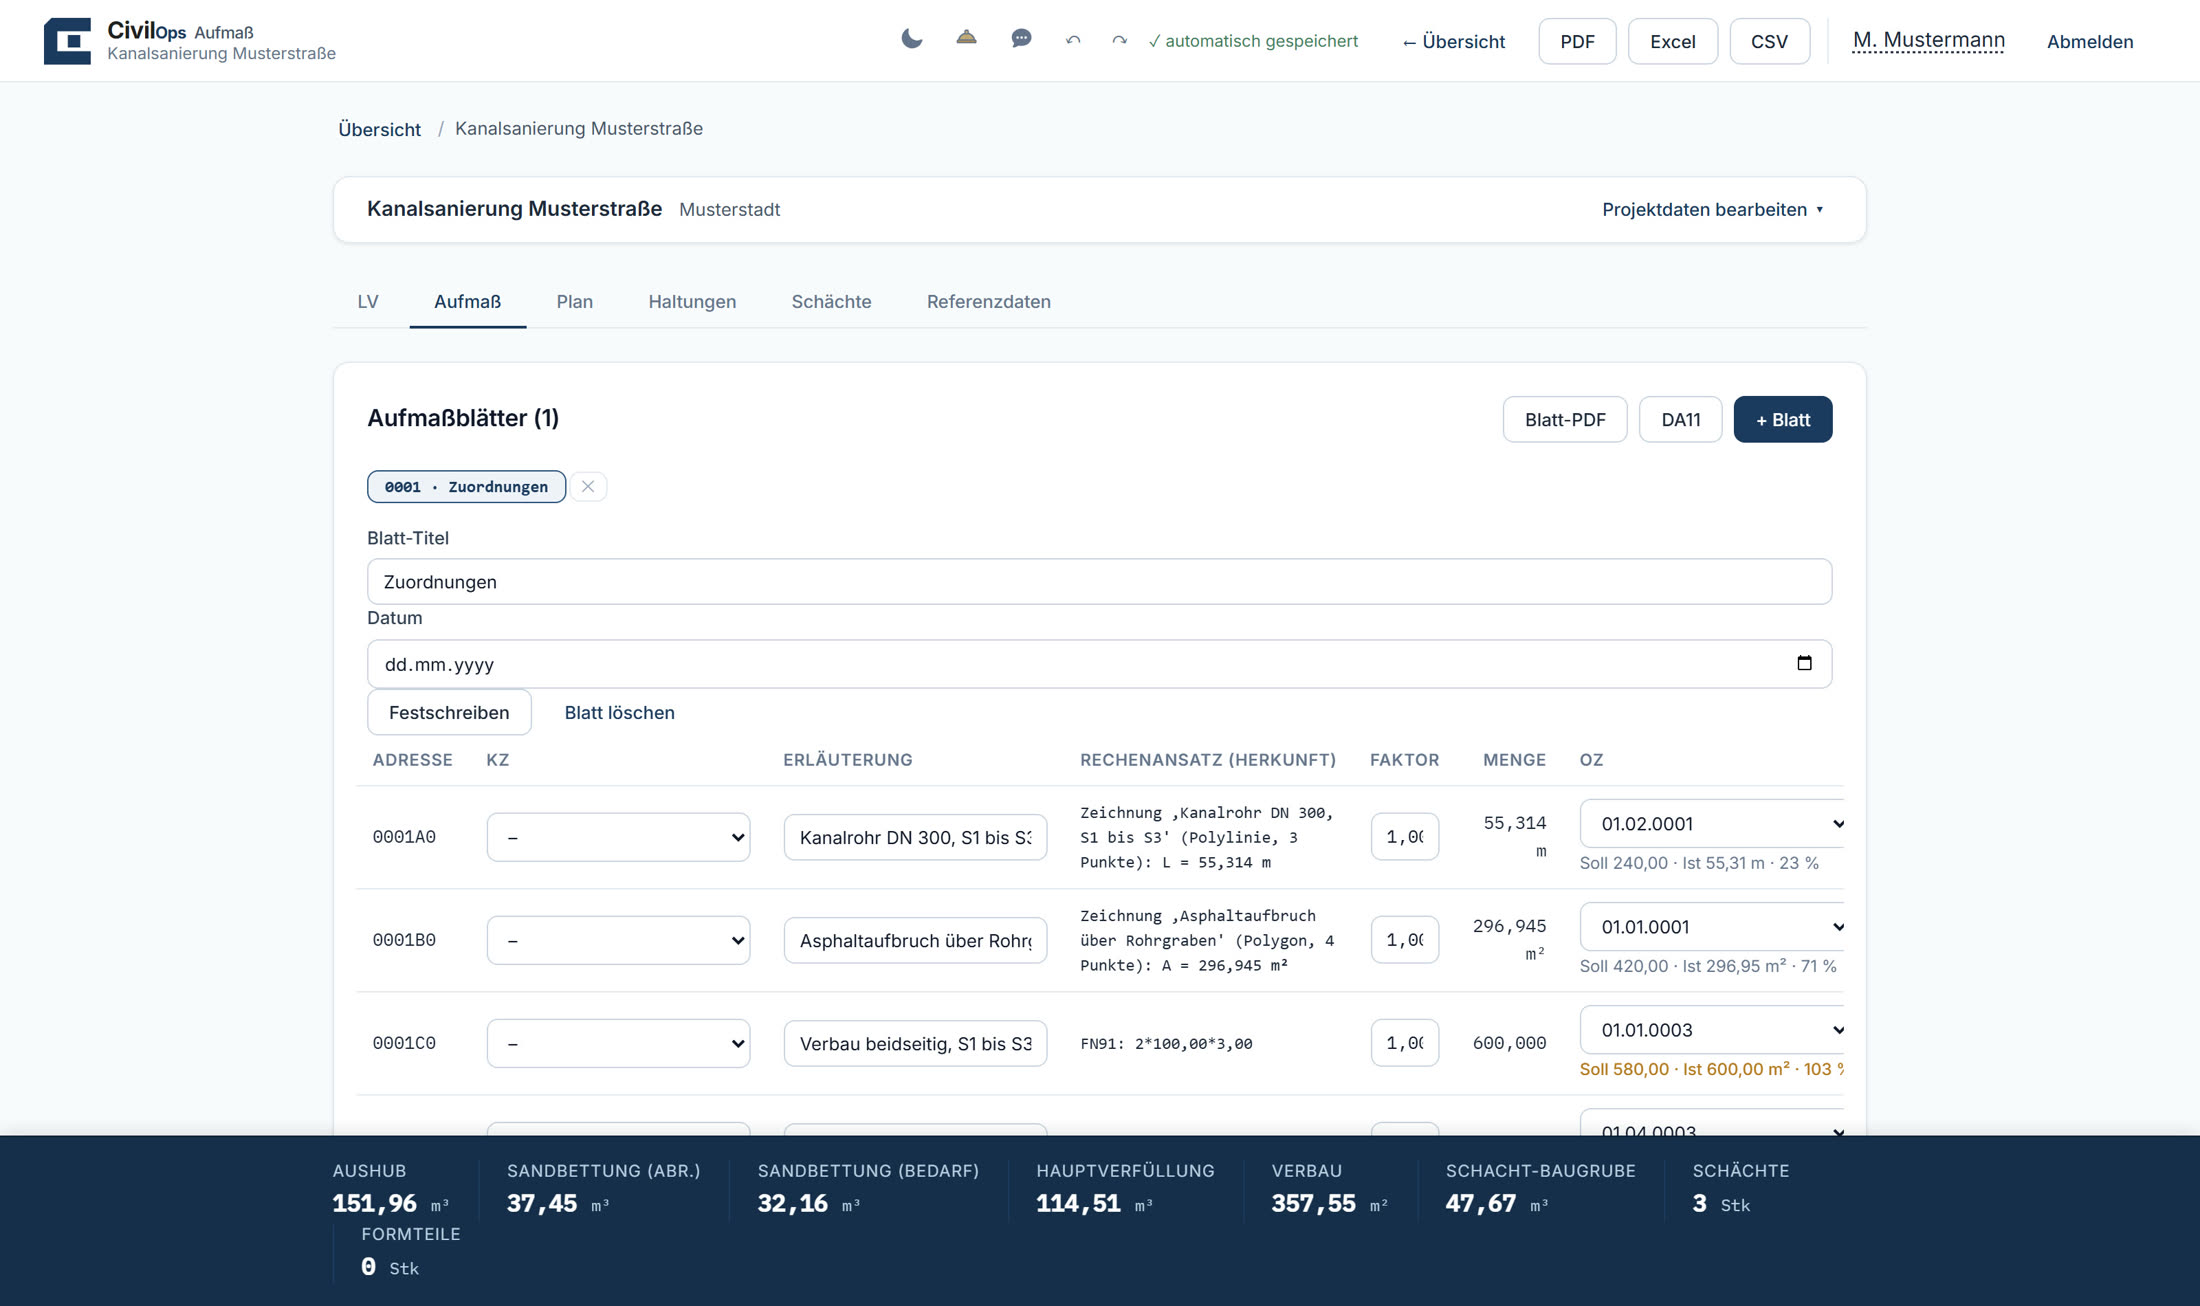Undo the last change via arrow icon
This screenshot has height=1306, width=2200.
click(x=1073, y=40)
